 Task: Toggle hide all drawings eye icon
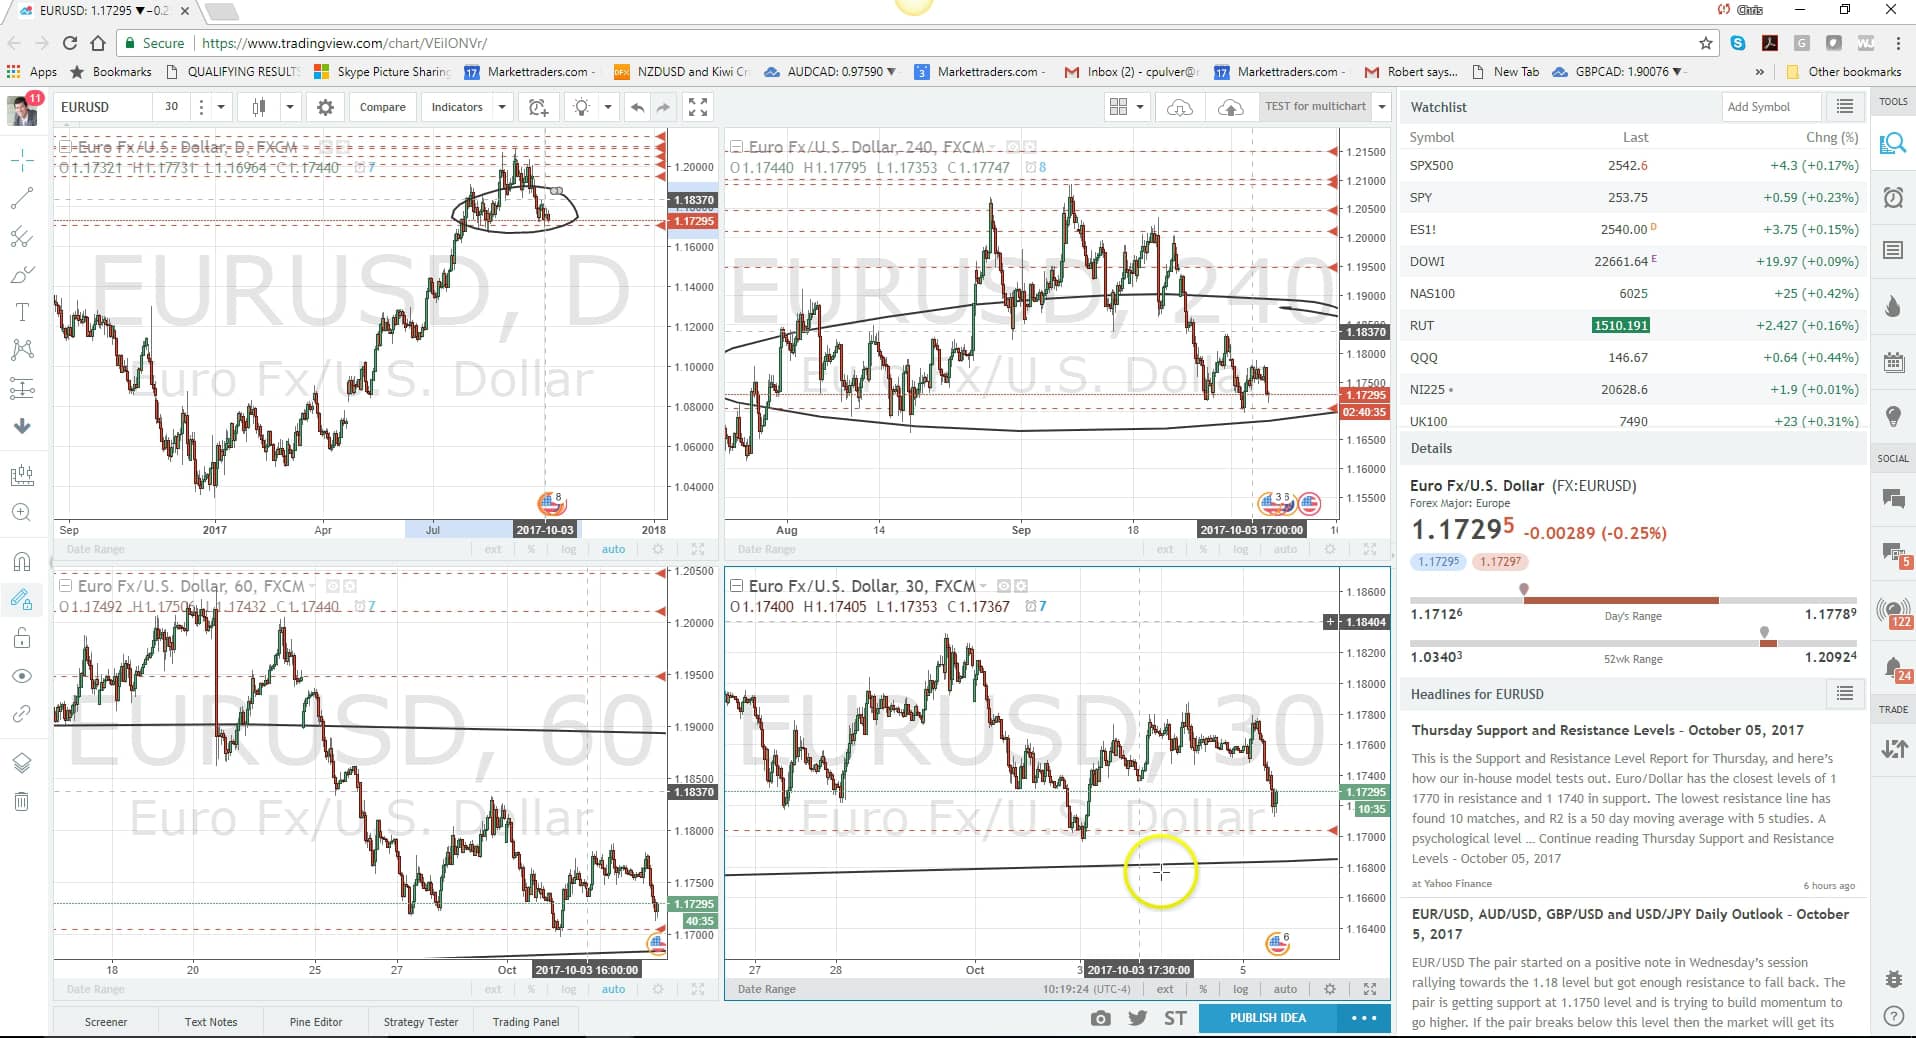click(22, 676)
